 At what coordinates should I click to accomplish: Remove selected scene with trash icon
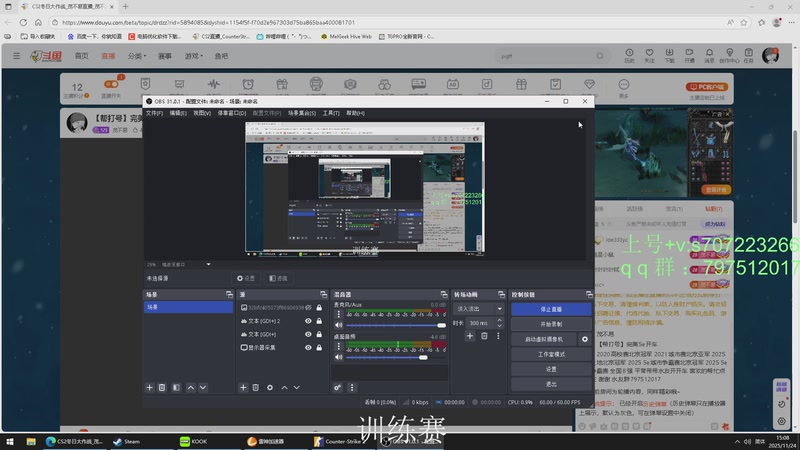(162, 388)
